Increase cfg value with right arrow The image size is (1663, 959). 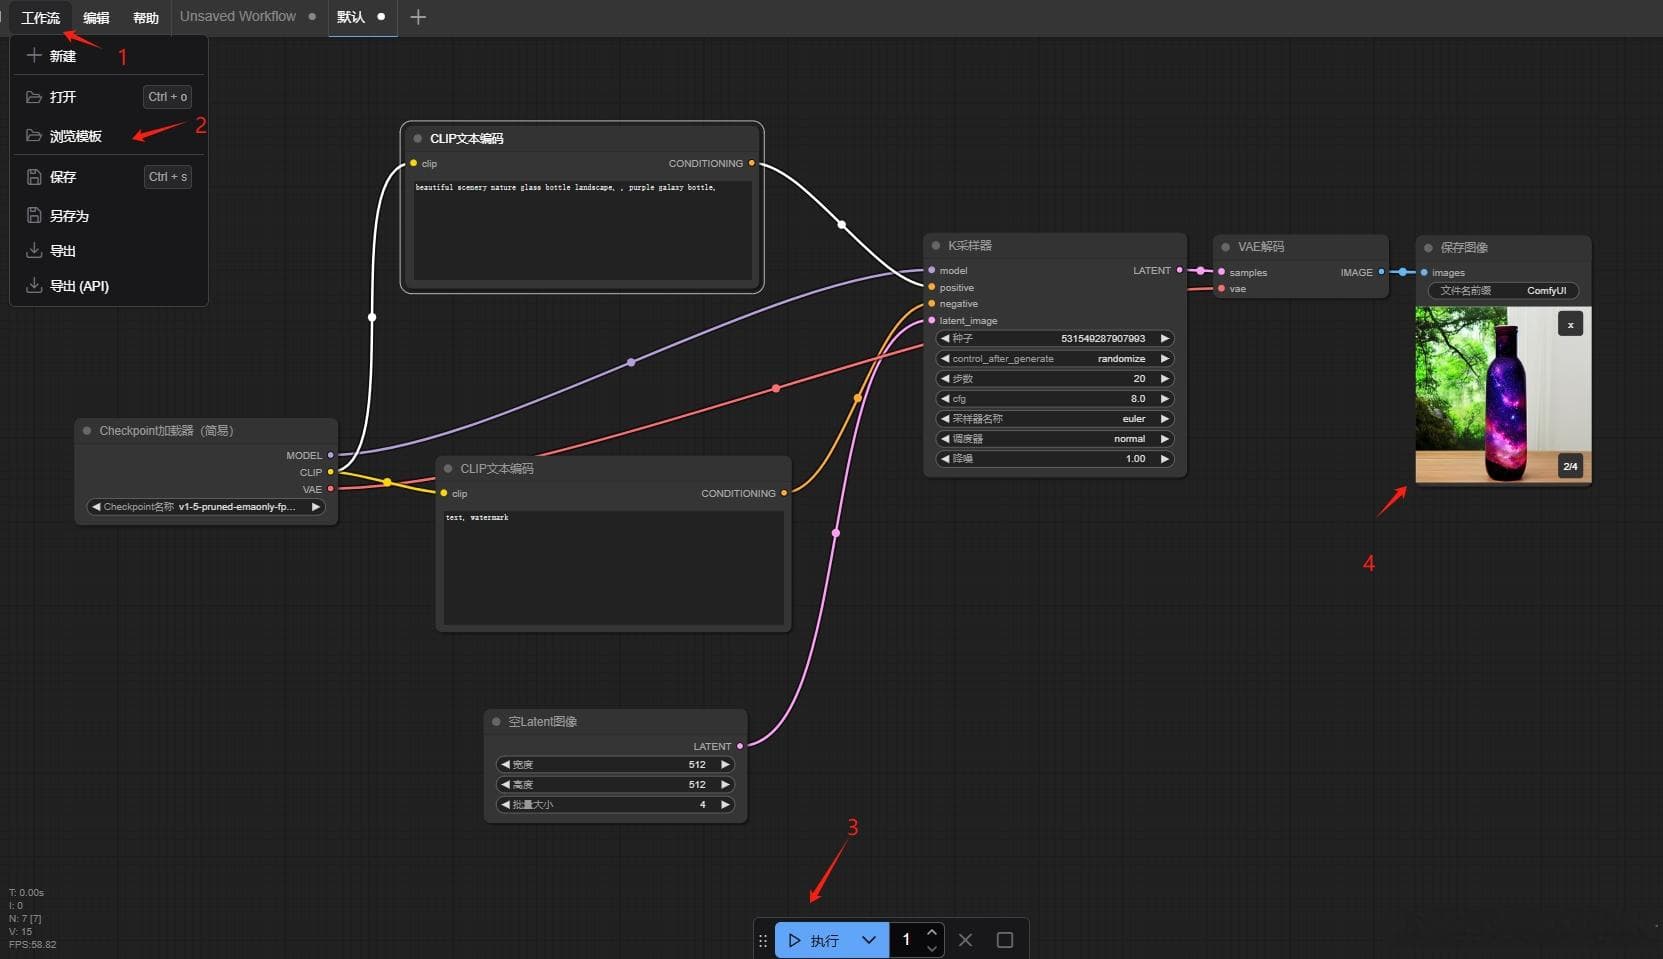[x=1164, y=399]
